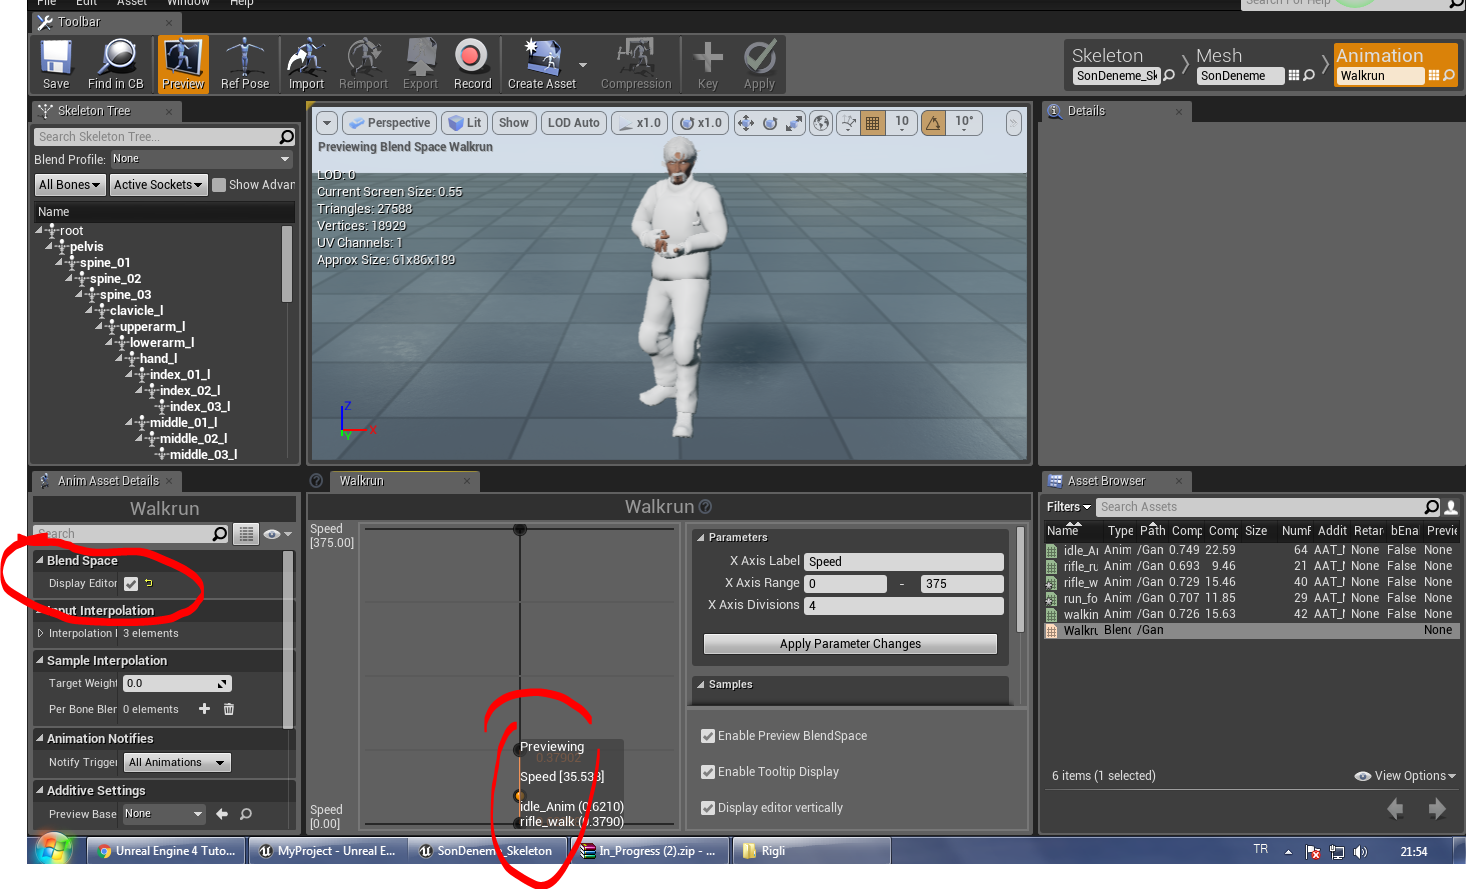This screenshot has height=889, width=1466.
Task: Open the All Bones dropdown
Action: coord(69,185)
